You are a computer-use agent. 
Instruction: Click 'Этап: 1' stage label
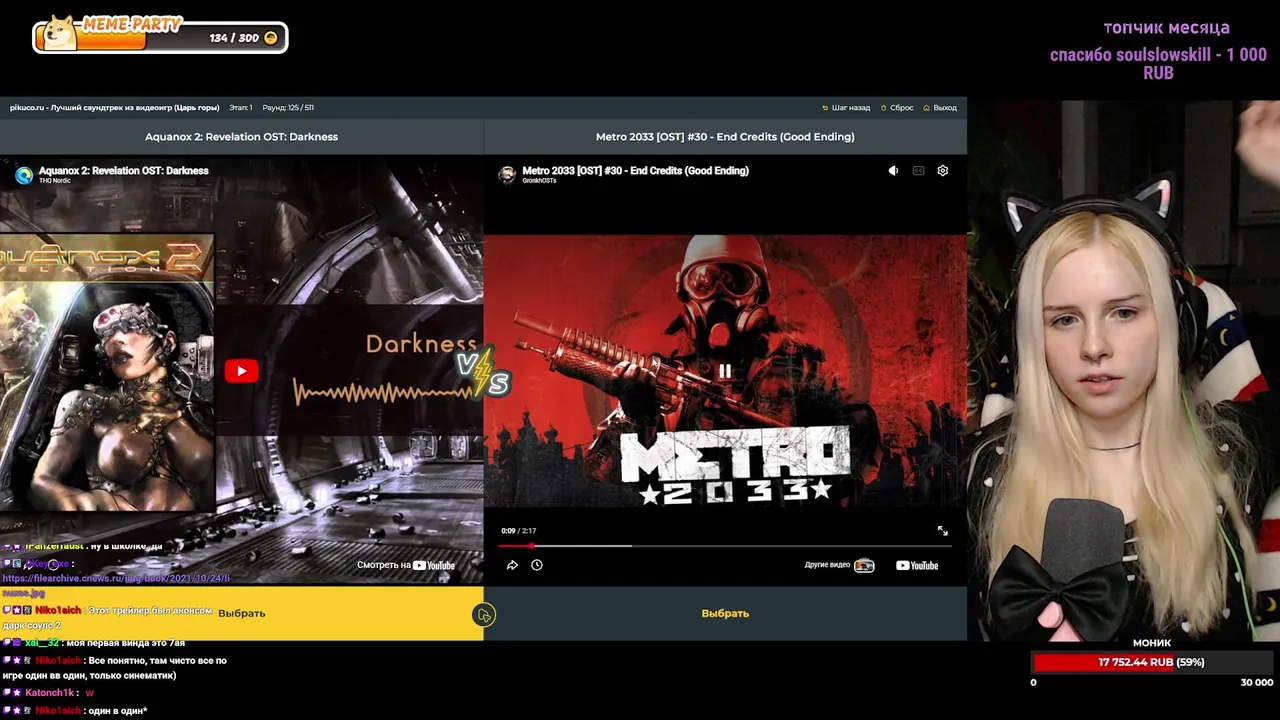(x=240, y=108)
